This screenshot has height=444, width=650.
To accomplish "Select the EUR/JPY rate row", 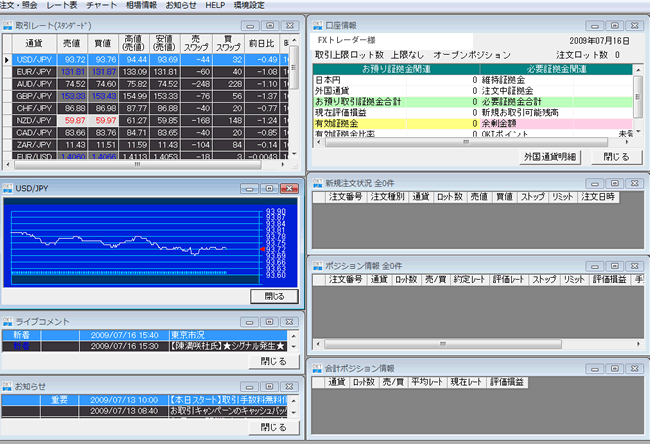I will click(146, 72).
